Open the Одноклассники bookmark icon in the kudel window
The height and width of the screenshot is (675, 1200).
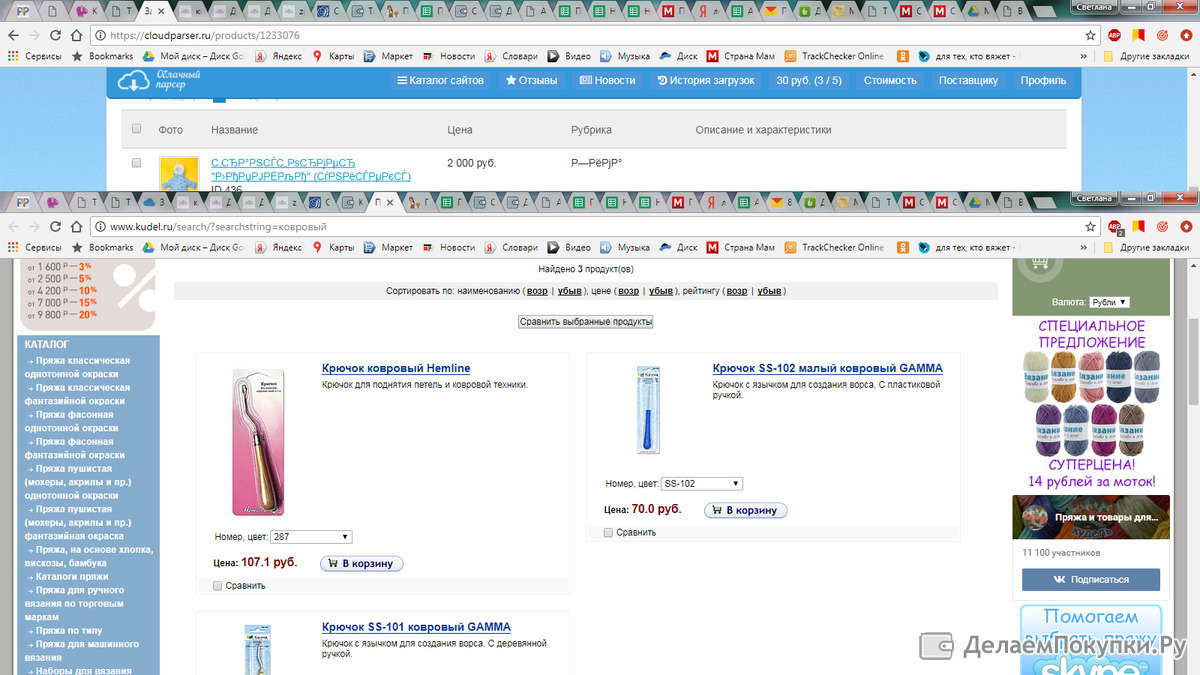pos(902,247)
